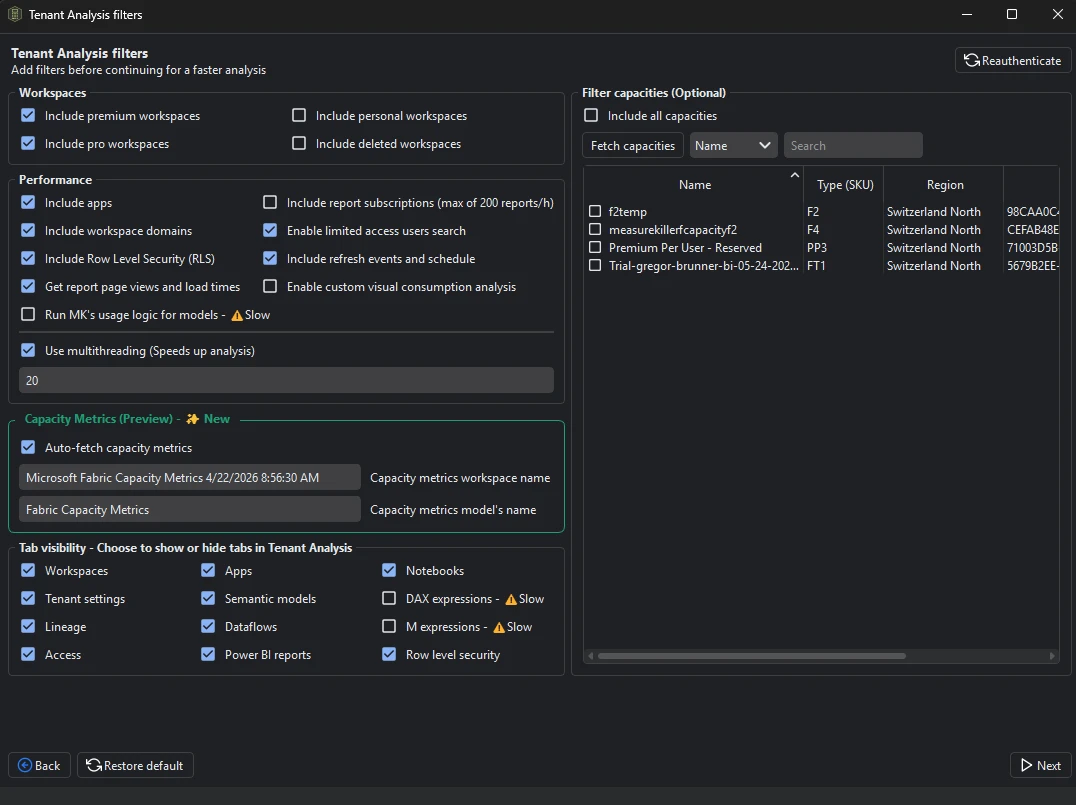
Task: Toggle Notebooks tab visibility
Action: (389, 570)
